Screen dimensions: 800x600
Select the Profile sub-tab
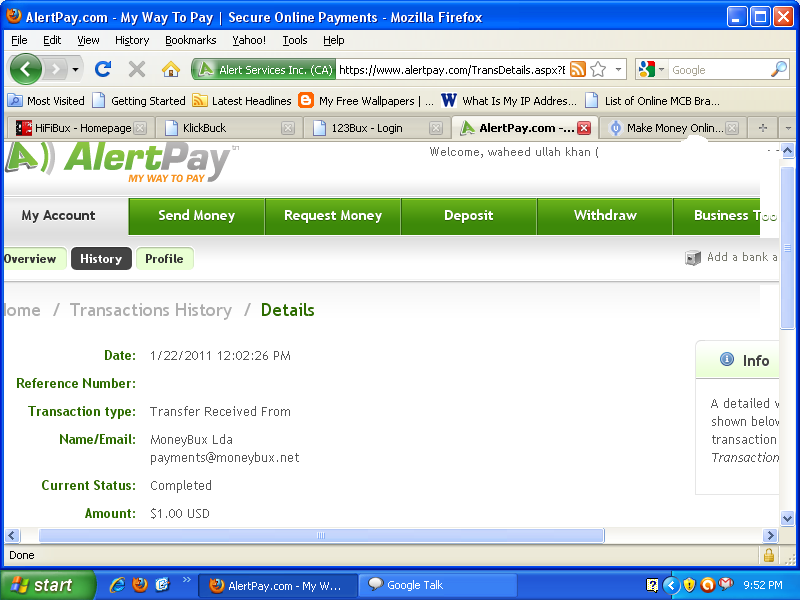click(x=164, y=259)
